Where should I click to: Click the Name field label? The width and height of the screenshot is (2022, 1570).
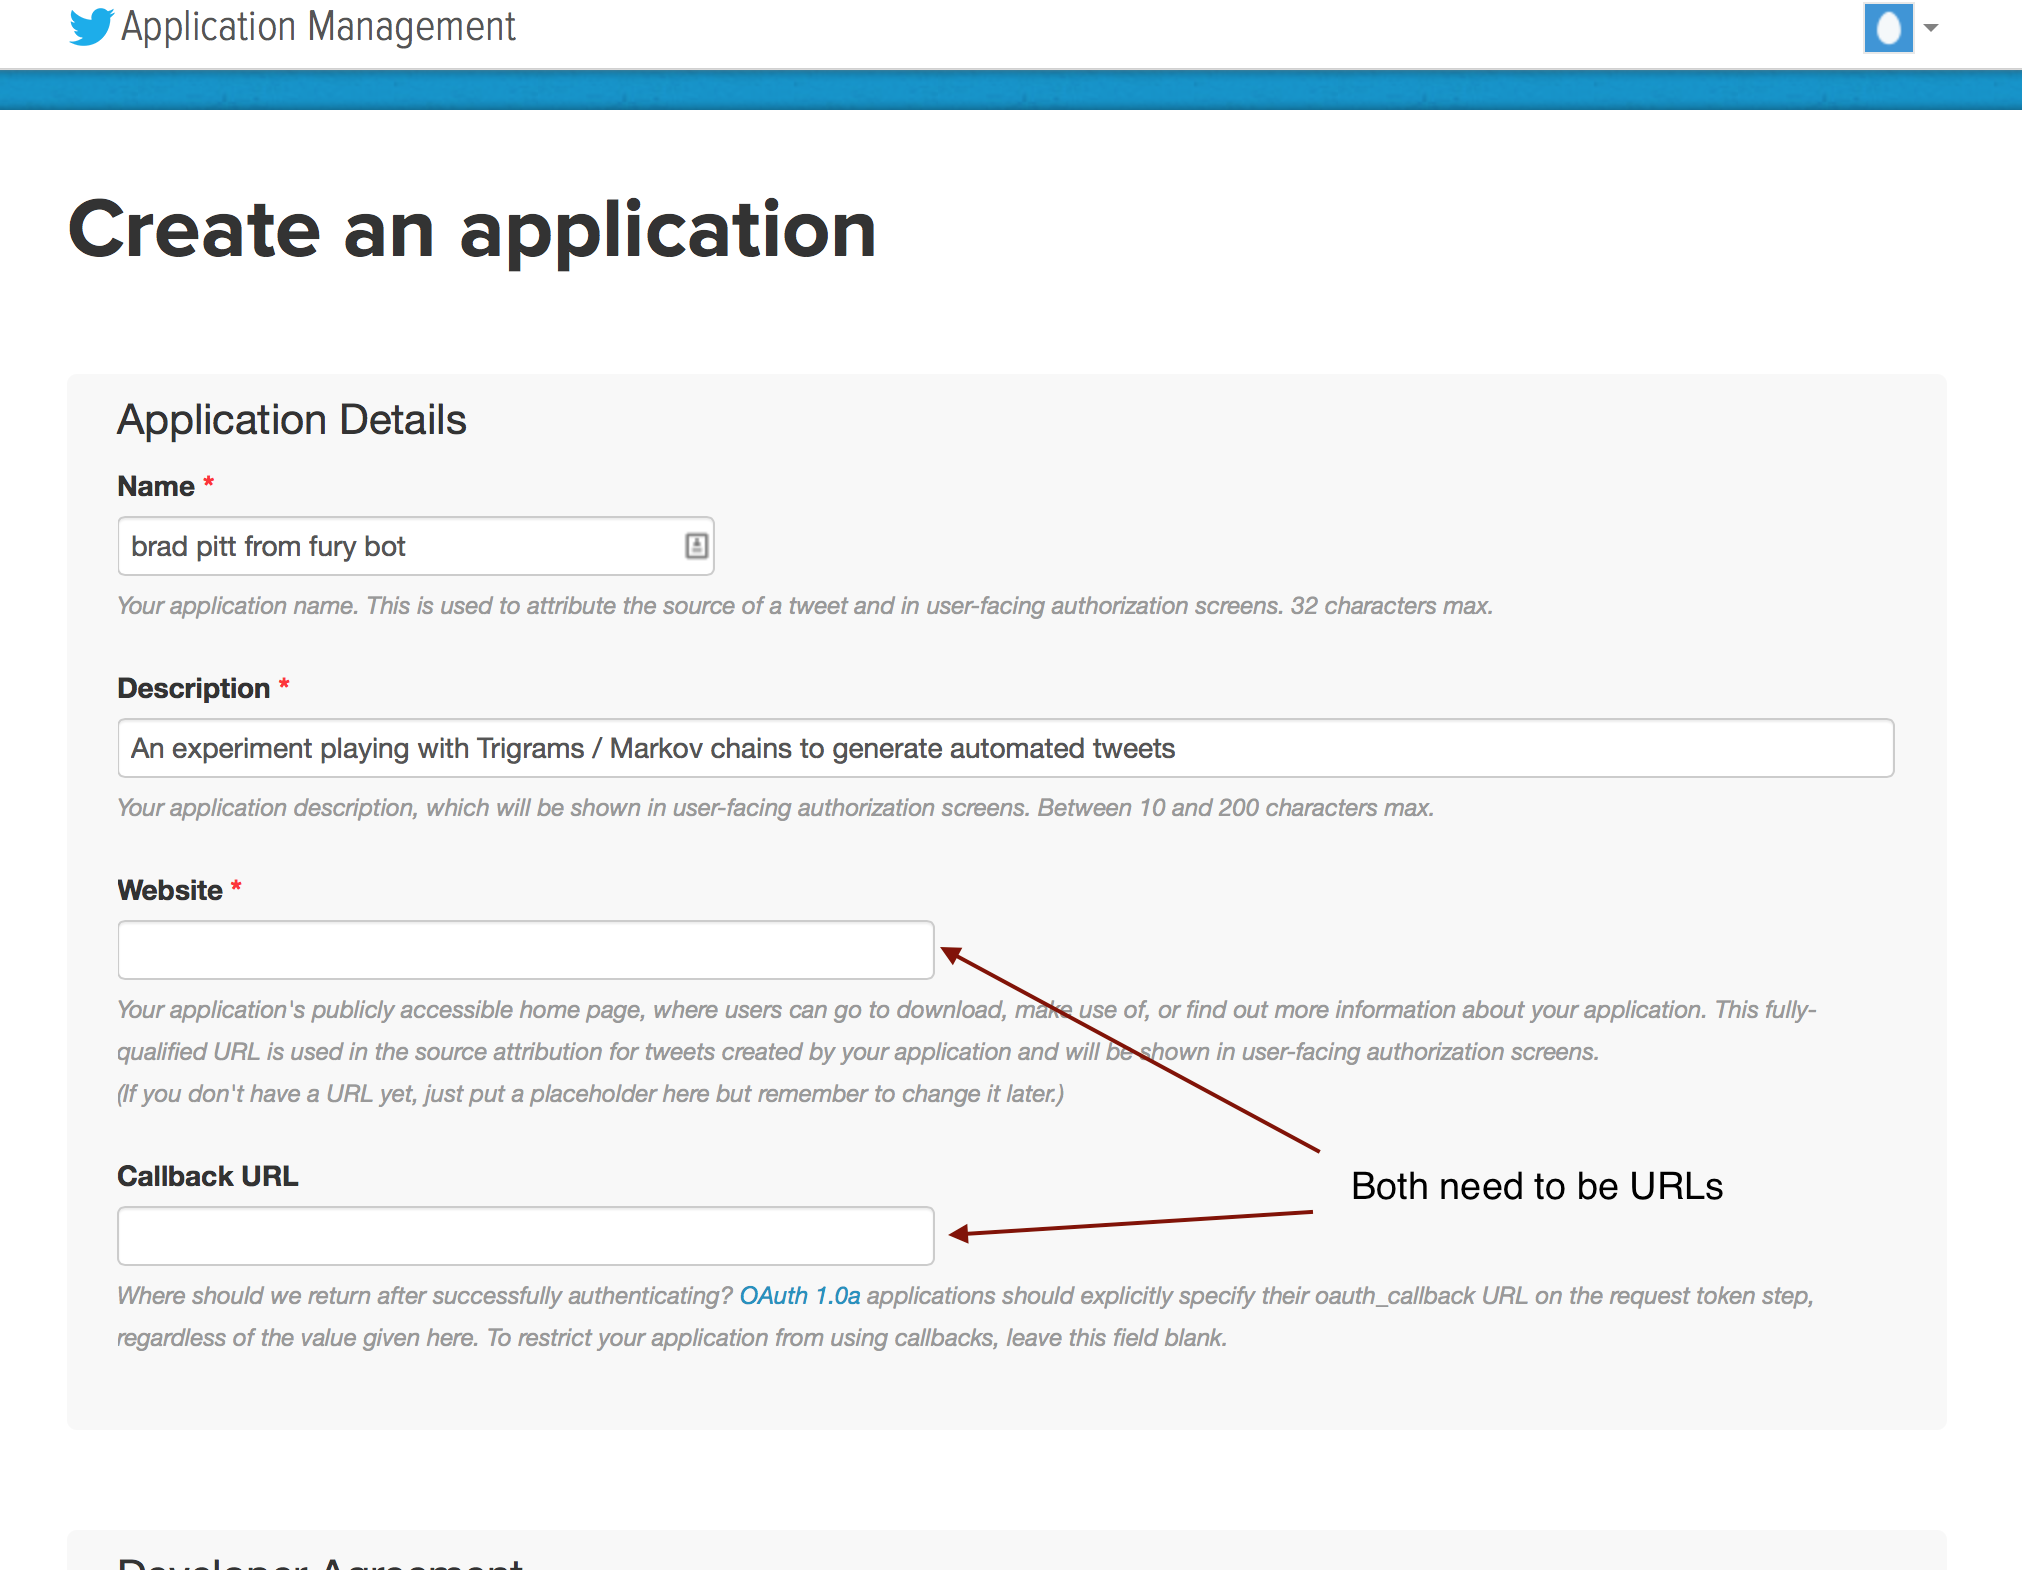pyautogui.click(x=156, y=486)
